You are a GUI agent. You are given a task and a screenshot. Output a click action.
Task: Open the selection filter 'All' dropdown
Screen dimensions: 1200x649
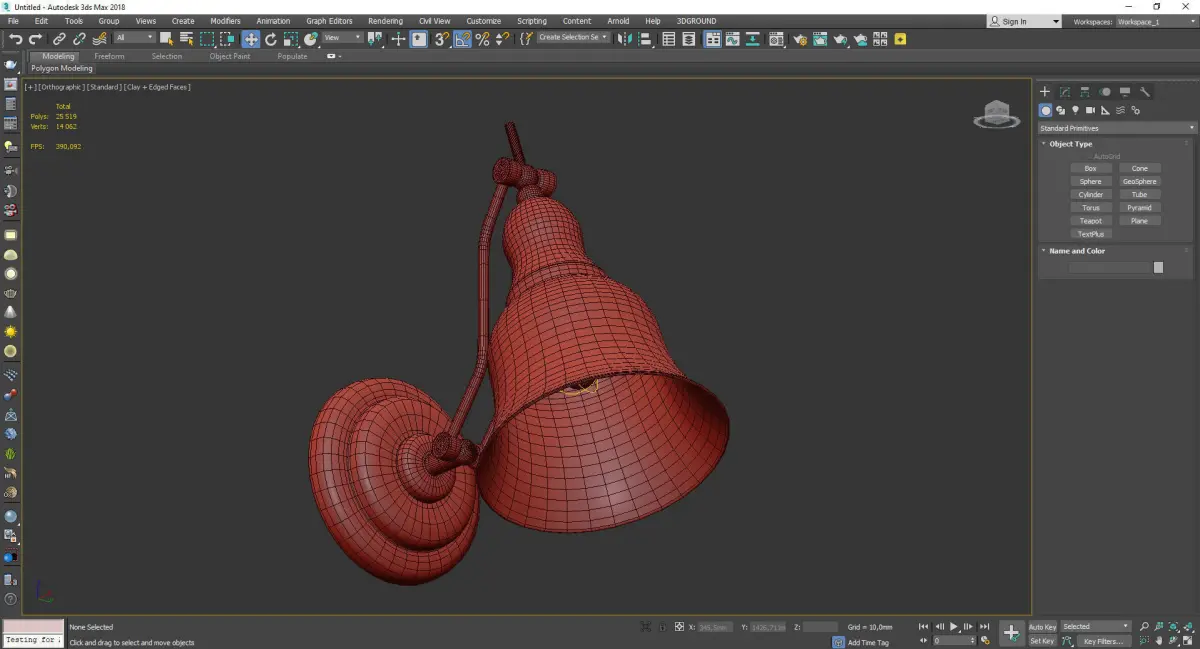(134, 38)
